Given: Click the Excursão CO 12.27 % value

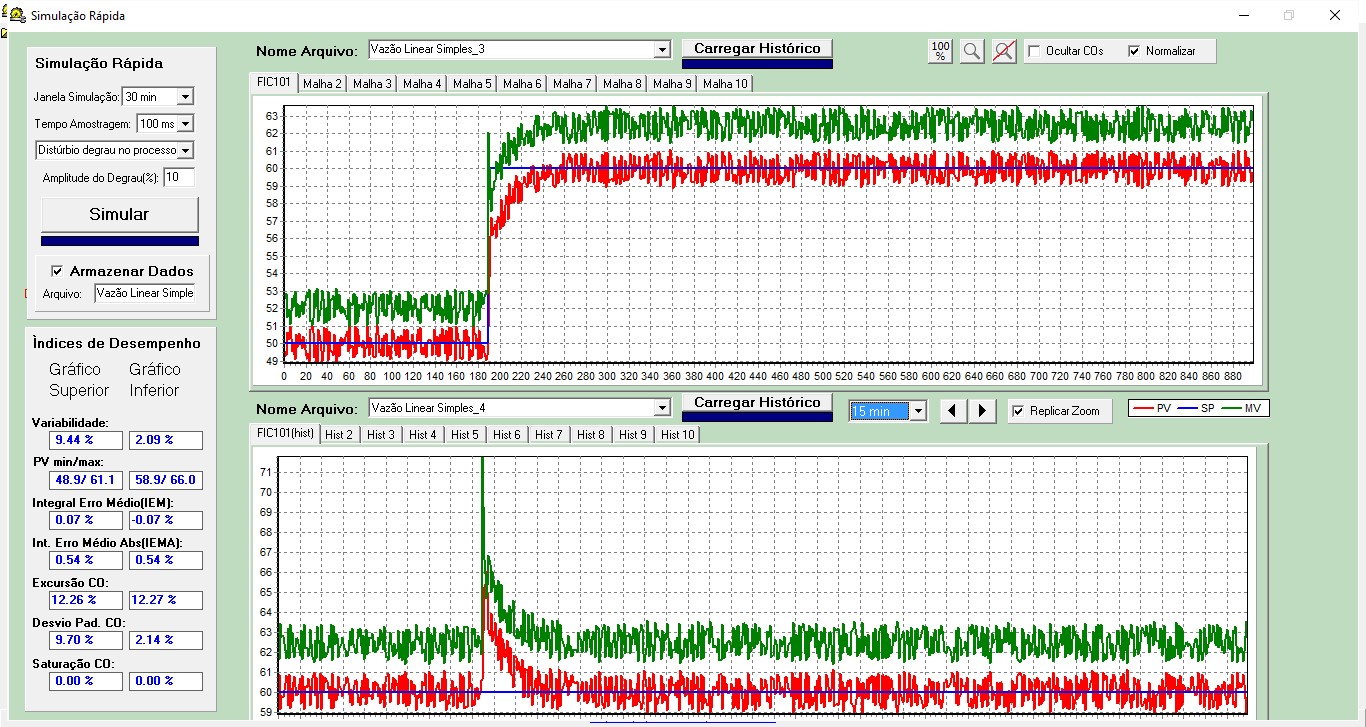Looking at the screenshot, I should pyautogui.click(x=166, y=600).
